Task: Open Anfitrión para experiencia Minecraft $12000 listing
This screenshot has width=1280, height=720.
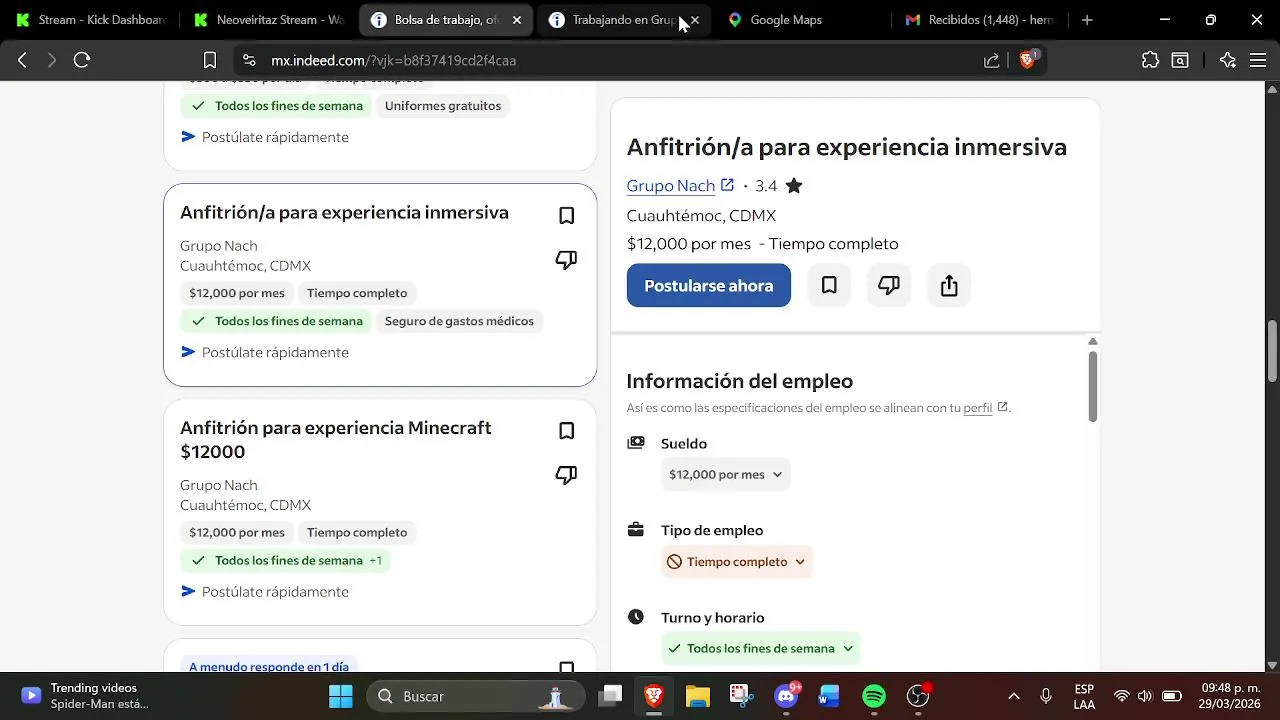Action: pos(336,440)
